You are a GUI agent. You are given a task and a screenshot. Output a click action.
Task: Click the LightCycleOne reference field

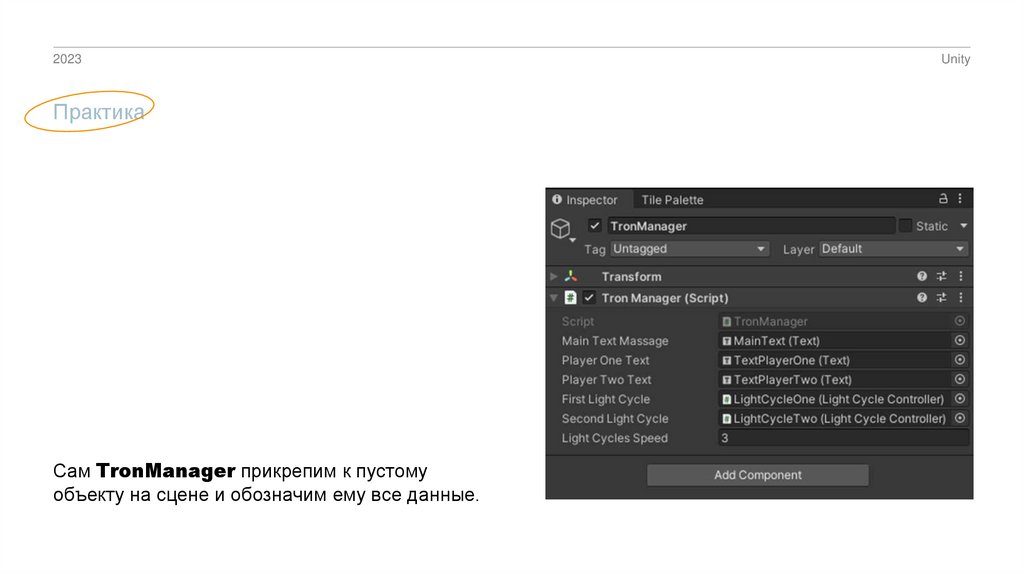click(x=835, y=400)
